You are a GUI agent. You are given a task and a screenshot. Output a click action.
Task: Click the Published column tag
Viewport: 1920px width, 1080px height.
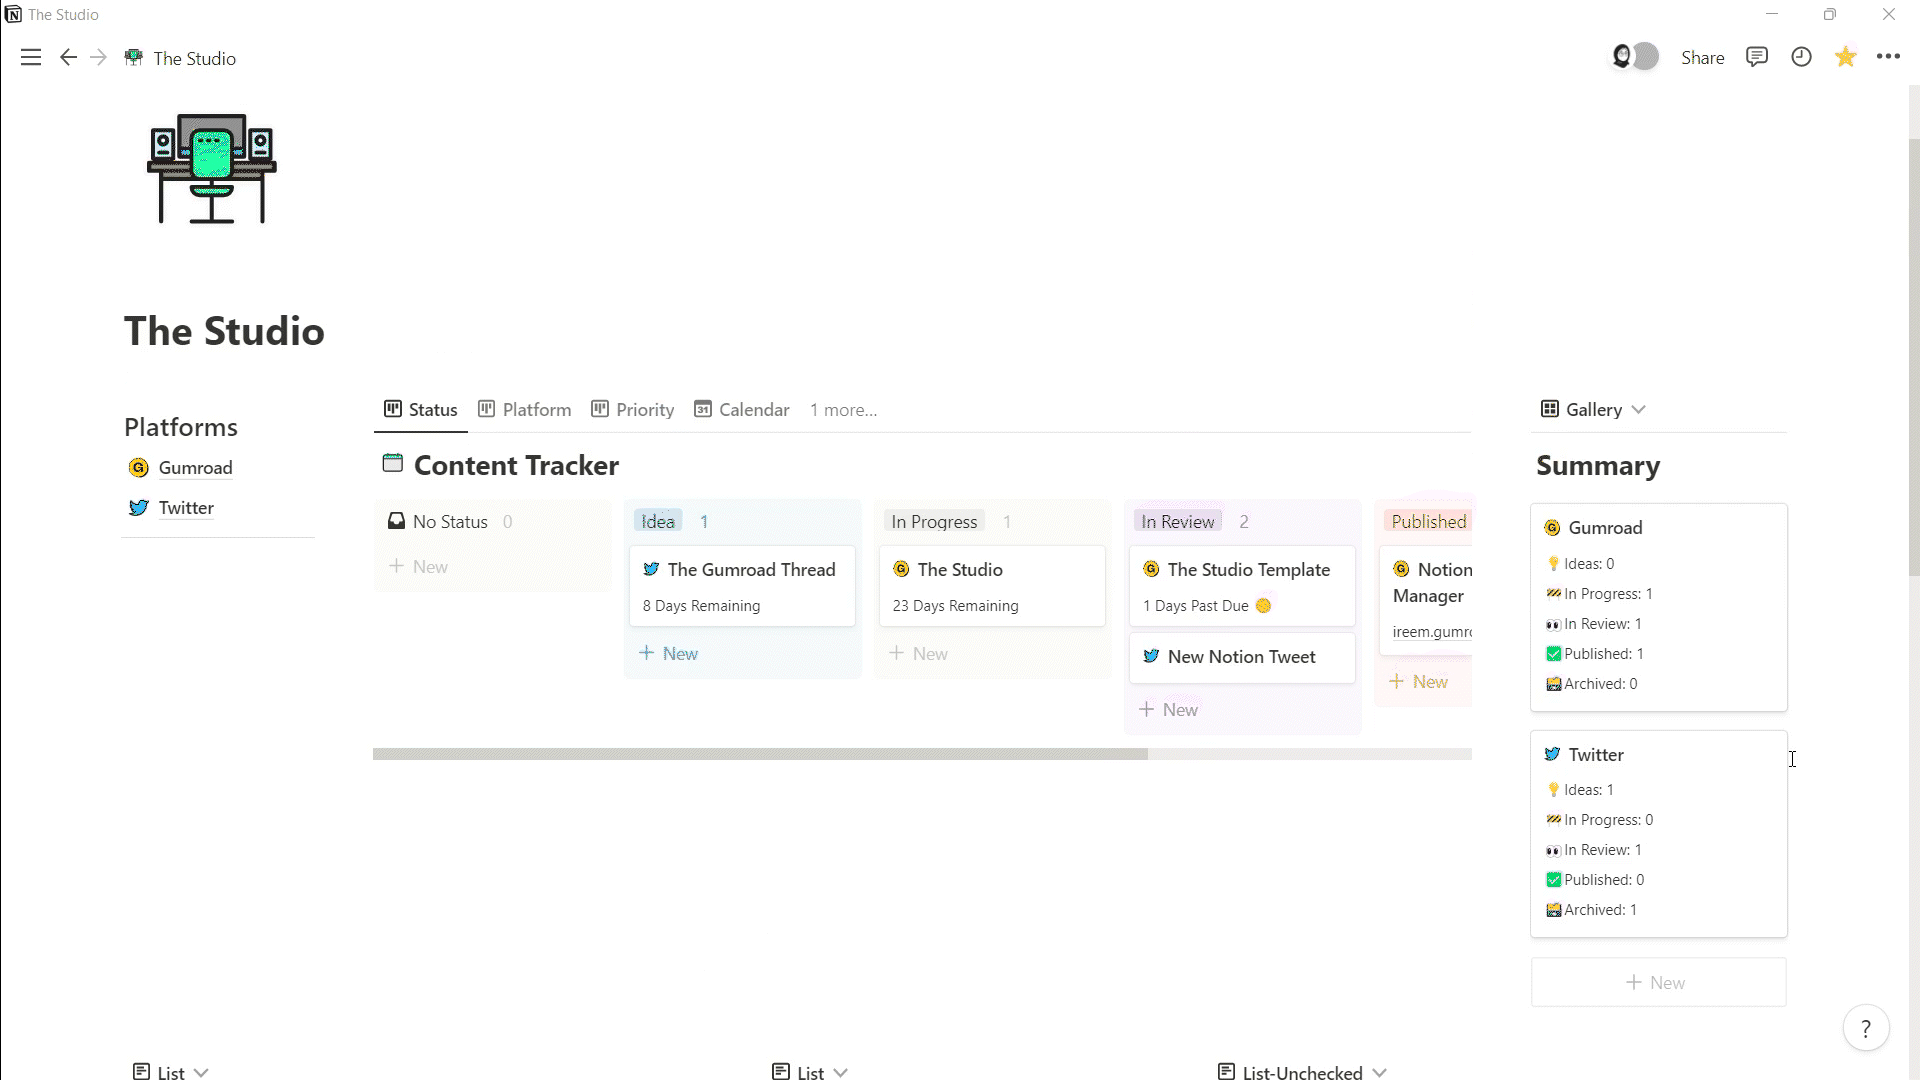click(1428, 522)
